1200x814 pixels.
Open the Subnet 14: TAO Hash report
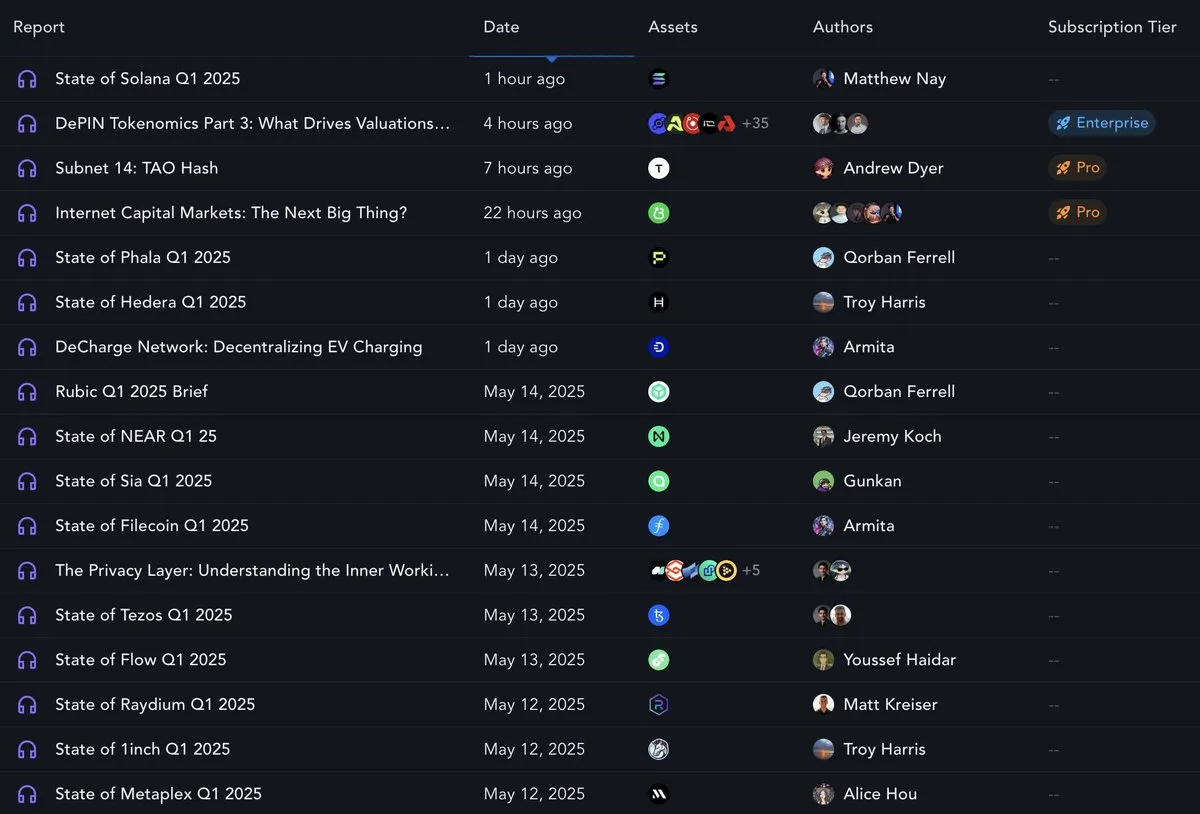point(136,168)
